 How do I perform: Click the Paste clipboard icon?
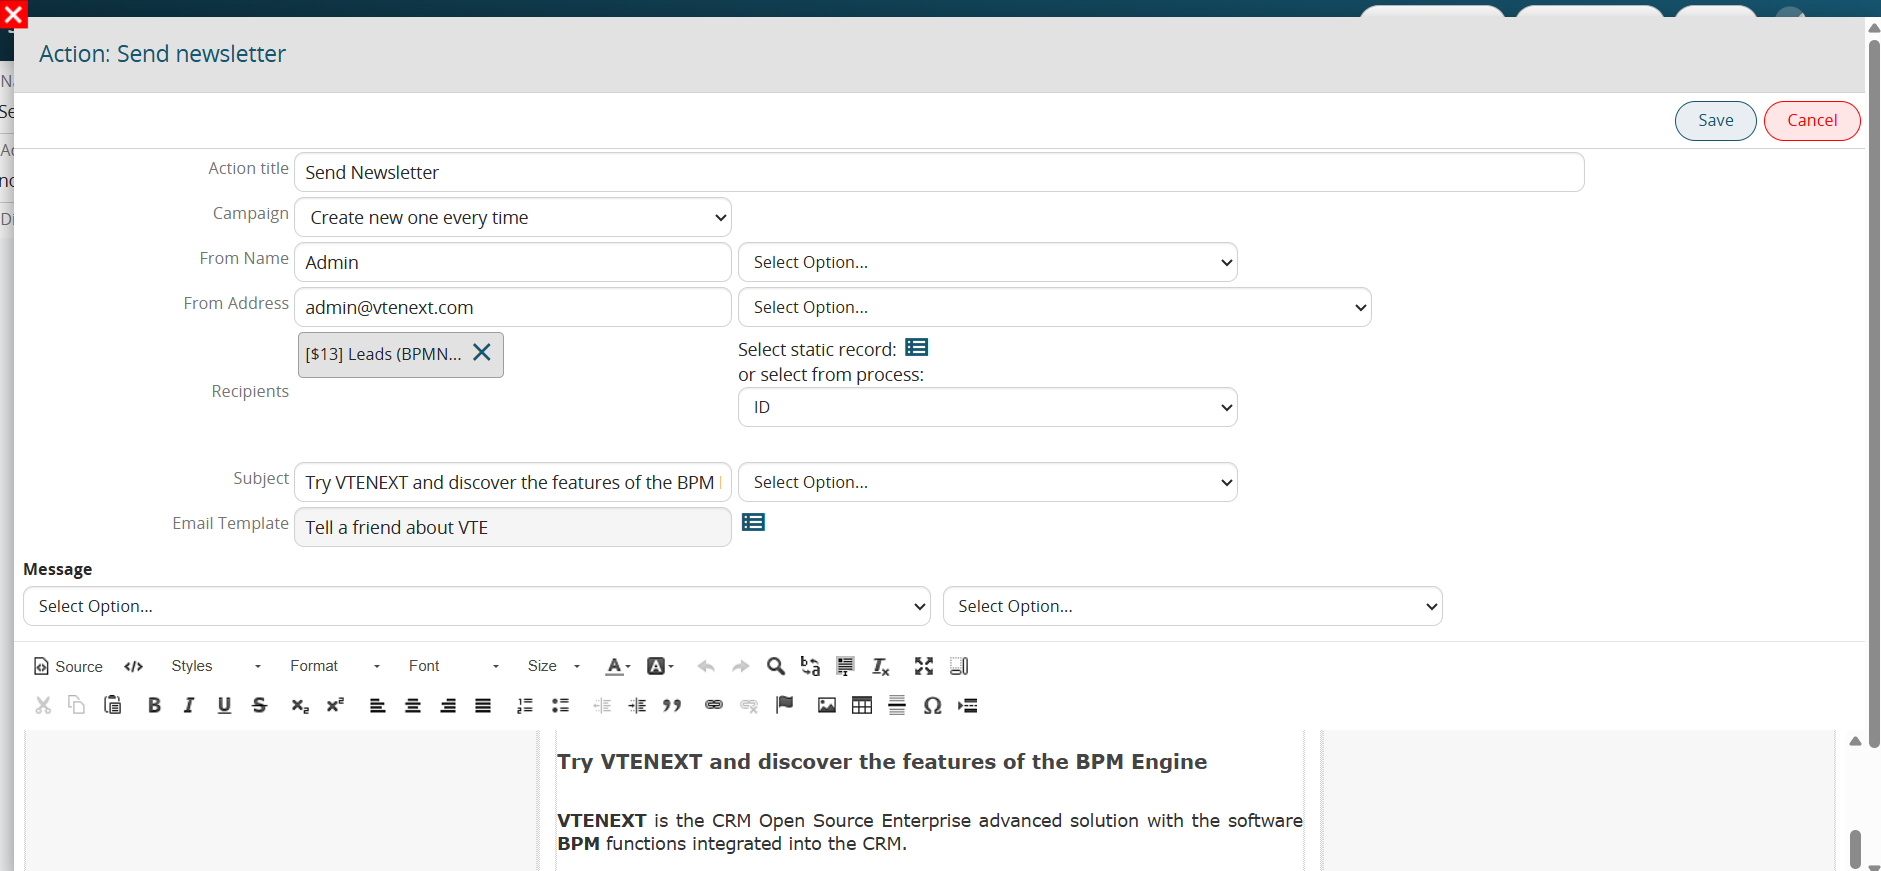point(113,705)
